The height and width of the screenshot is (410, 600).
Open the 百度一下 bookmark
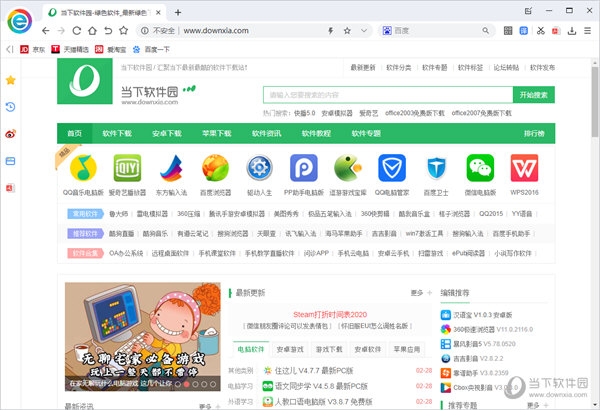click(151, 49)
